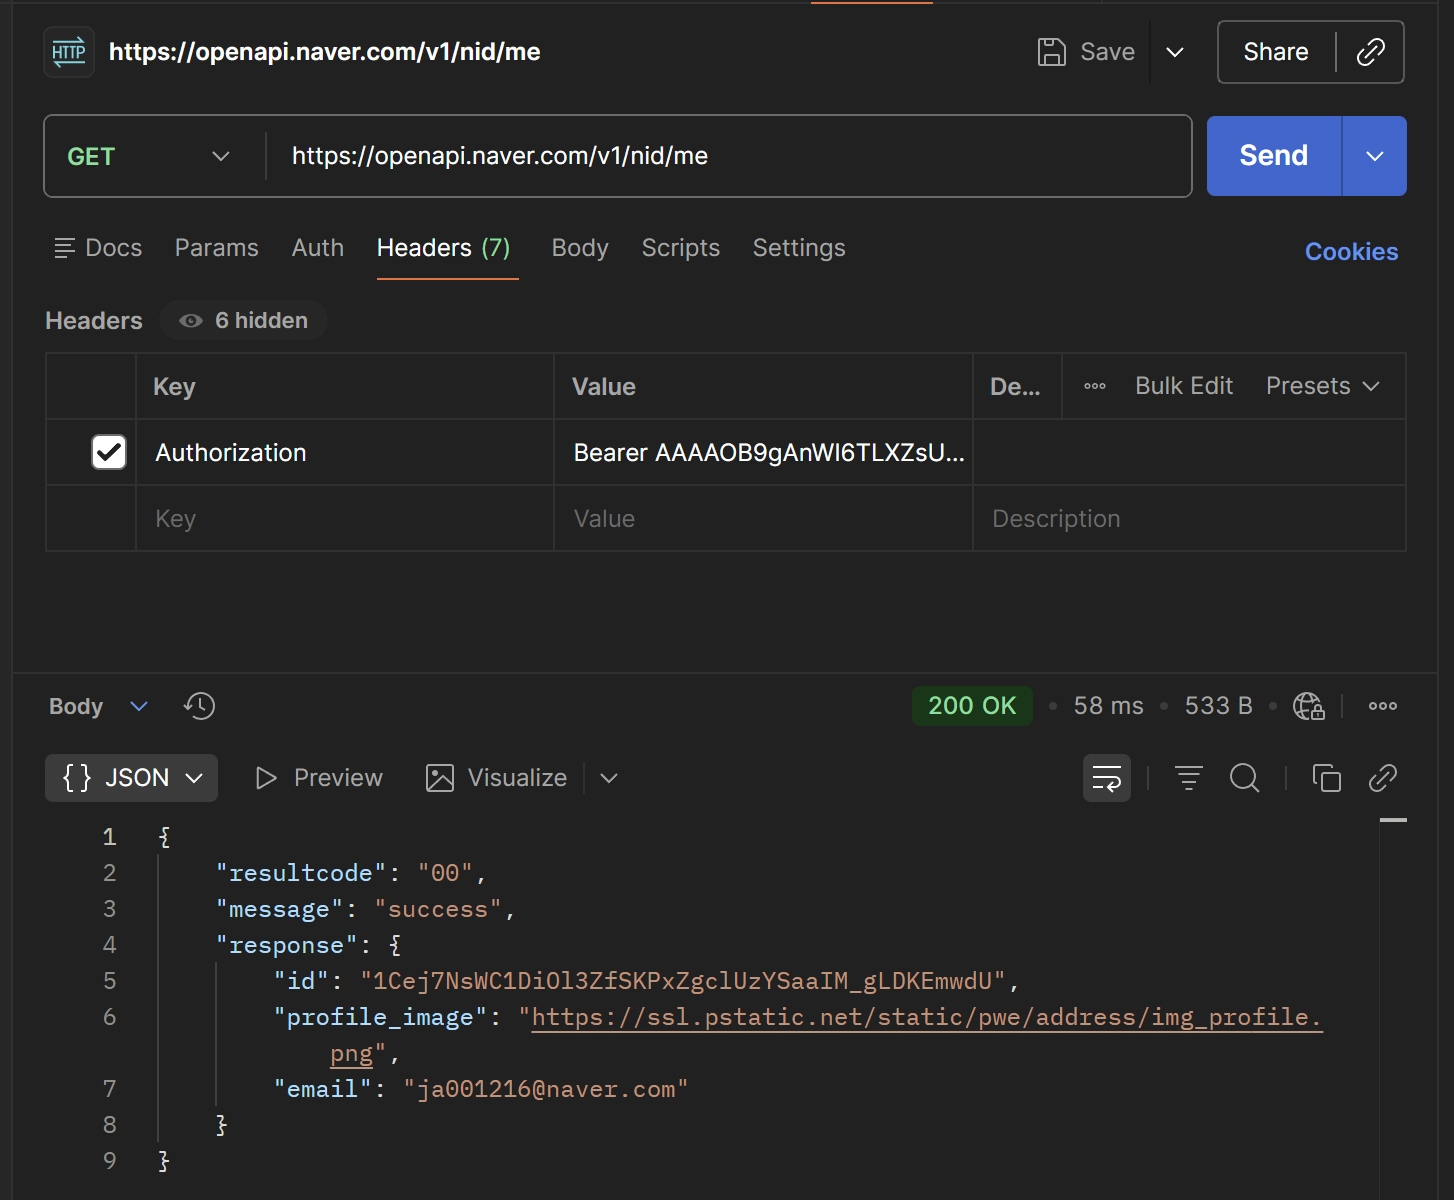This screenshot has width=1454, height=1200.
Task: Click the Send button
Action: click(x=1273, y=156)
